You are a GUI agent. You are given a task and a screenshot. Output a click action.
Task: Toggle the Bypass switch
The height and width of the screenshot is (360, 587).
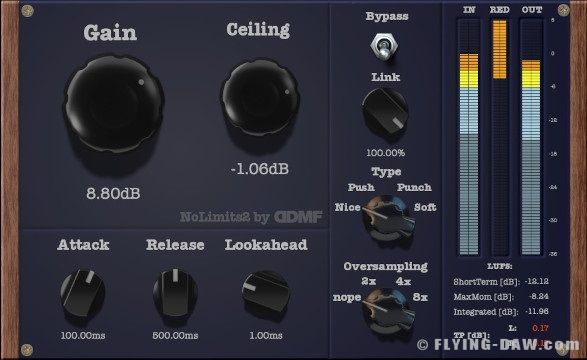tap(384, 46)
